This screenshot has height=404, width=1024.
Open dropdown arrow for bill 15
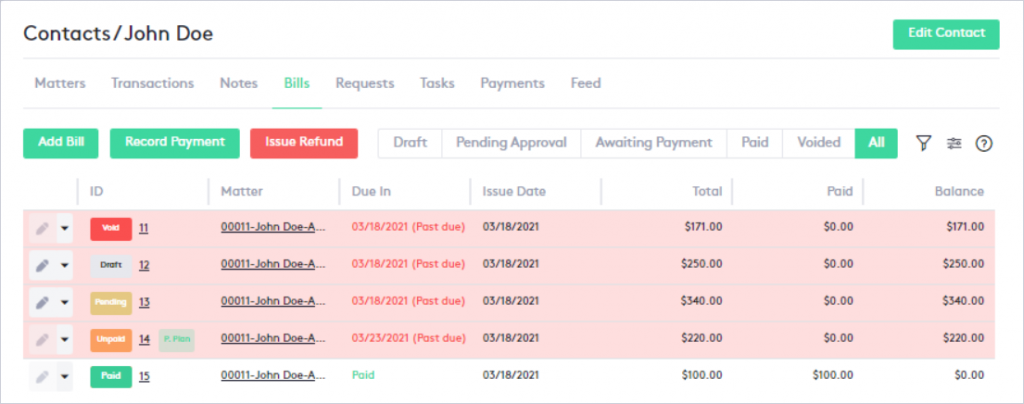click(65, 377)
